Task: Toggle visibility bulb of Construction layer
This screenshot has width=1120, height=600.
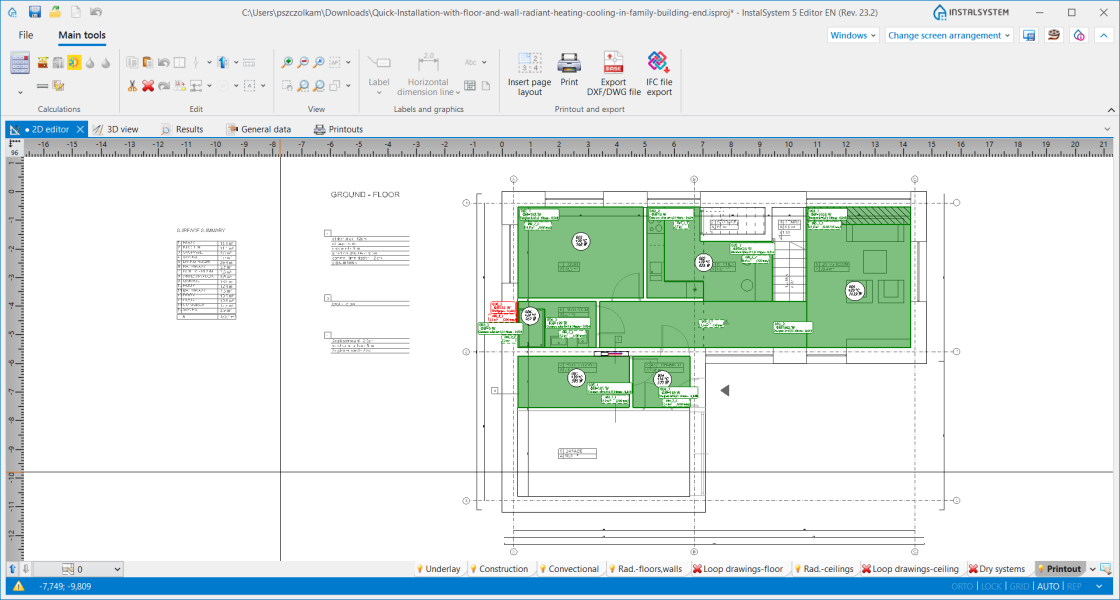Action: (x=473, y=569)
